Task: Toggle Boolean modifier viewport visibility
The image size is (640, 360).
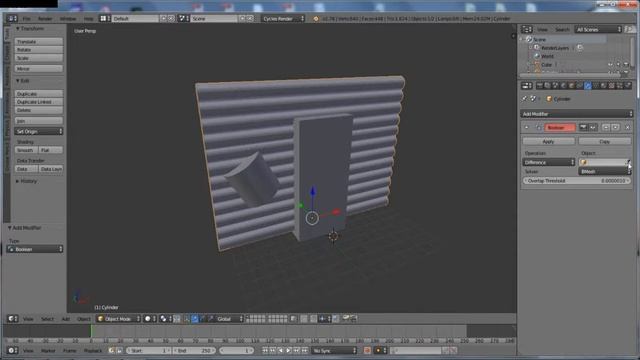Action: tap(592, 128)
